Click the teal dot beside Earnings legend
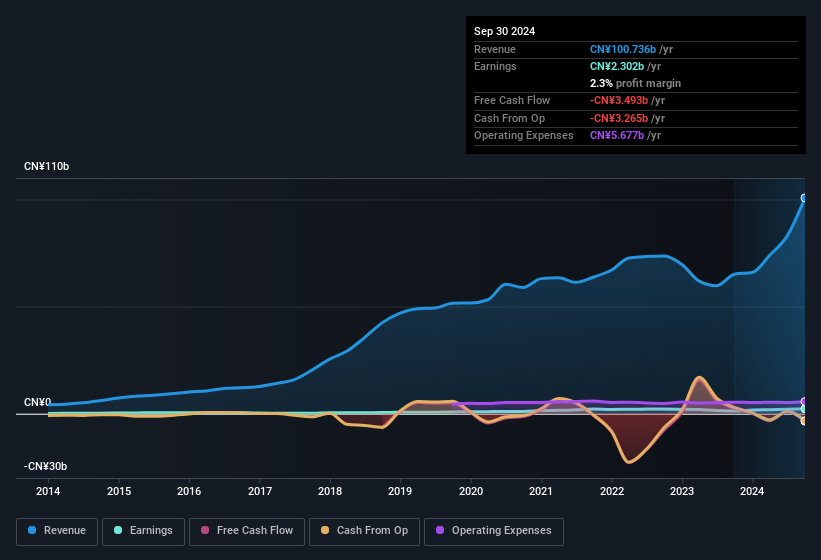This screenshot has height=560, width=821. 119,531
